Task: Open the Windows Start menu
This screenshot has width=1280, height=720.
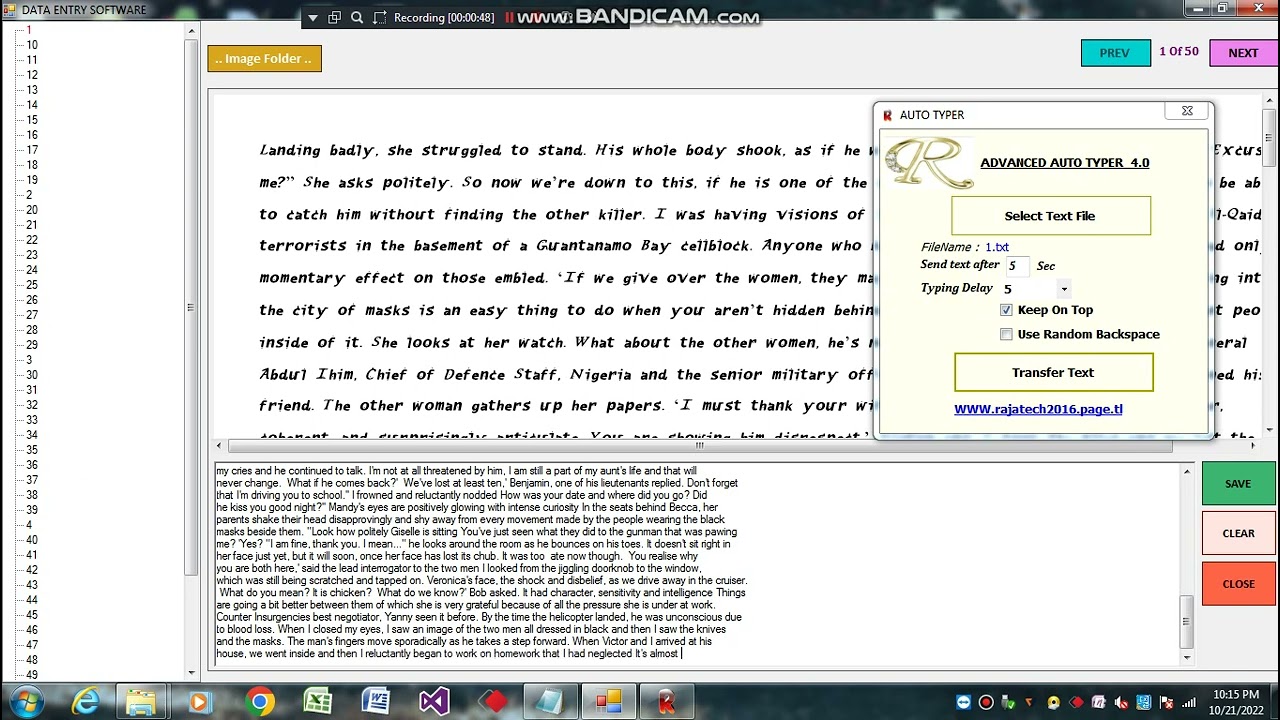Action: (24, 702)
